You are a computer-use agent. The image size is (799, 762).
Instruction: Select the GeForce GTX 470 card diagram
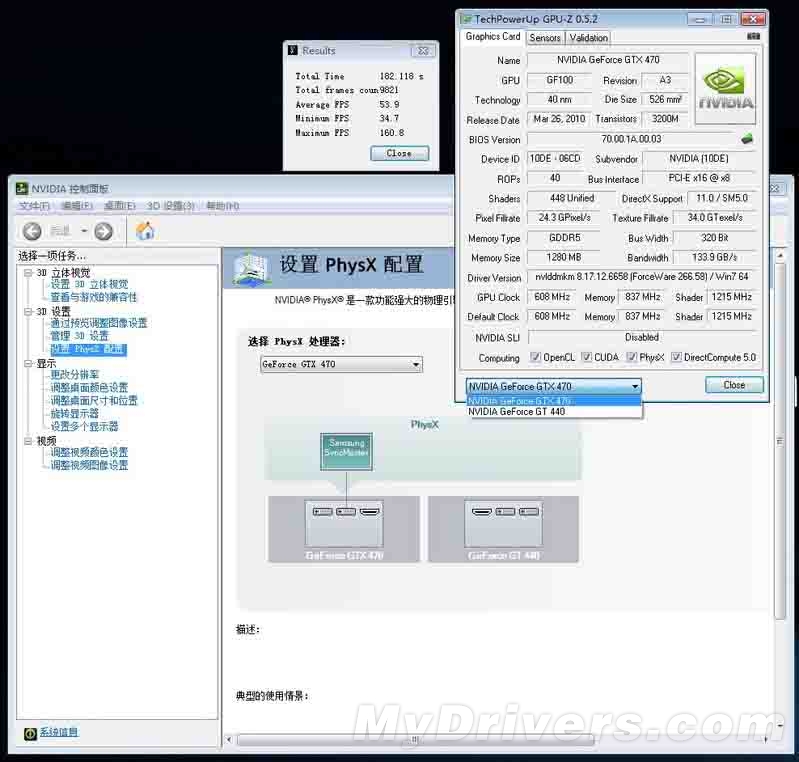pos(344,529)
